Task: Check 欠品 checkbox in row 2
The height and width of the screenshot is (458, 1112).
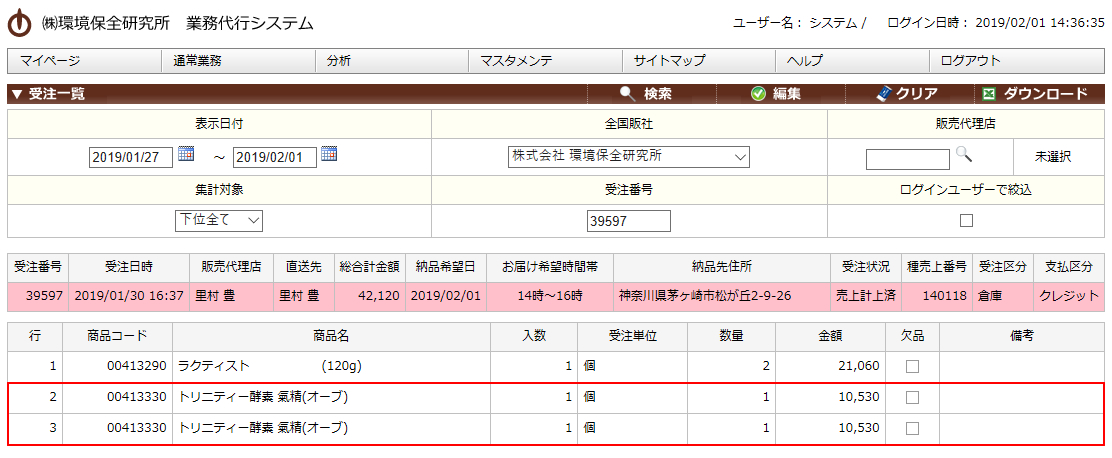Action: (912, 398)
